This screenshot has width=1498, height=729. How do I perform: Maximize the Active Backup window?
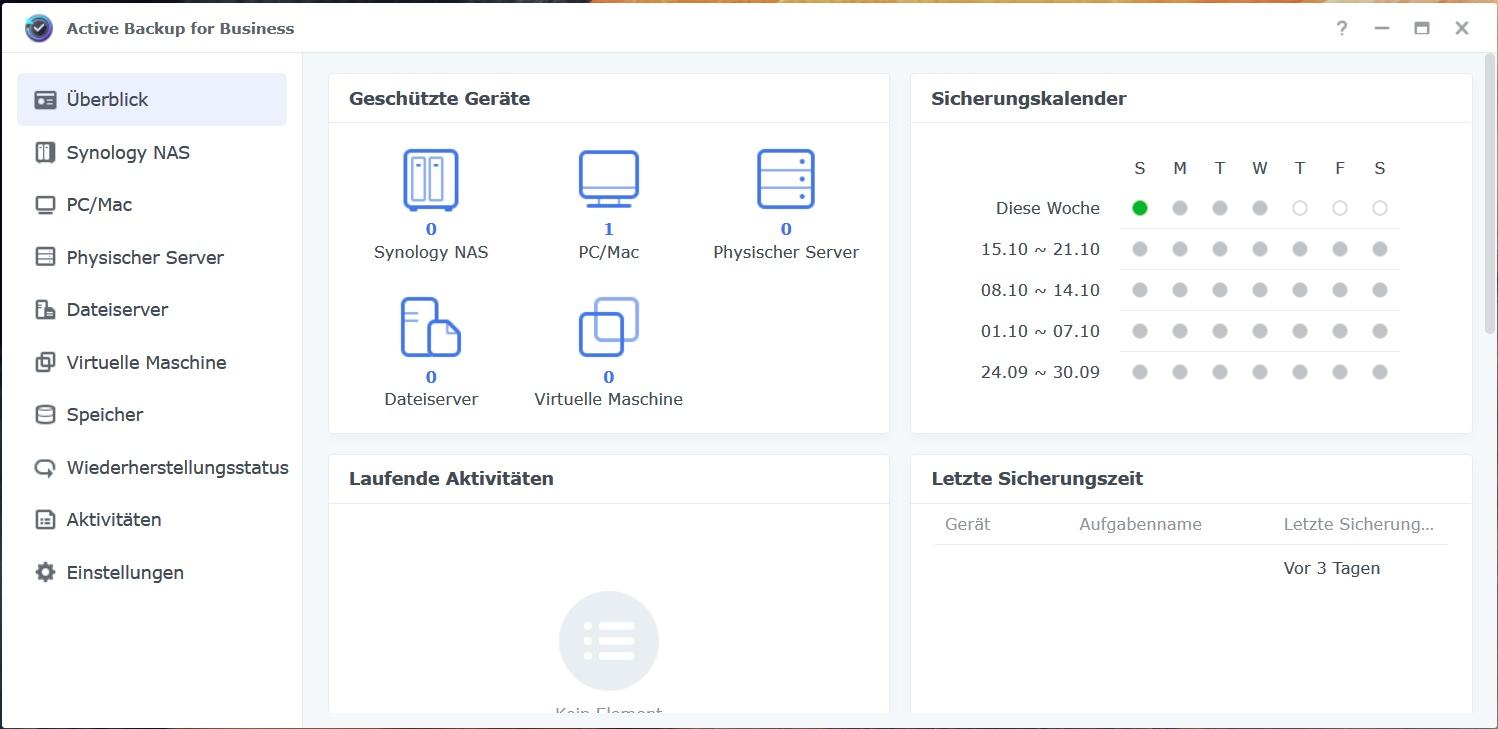click(1422, 28)
